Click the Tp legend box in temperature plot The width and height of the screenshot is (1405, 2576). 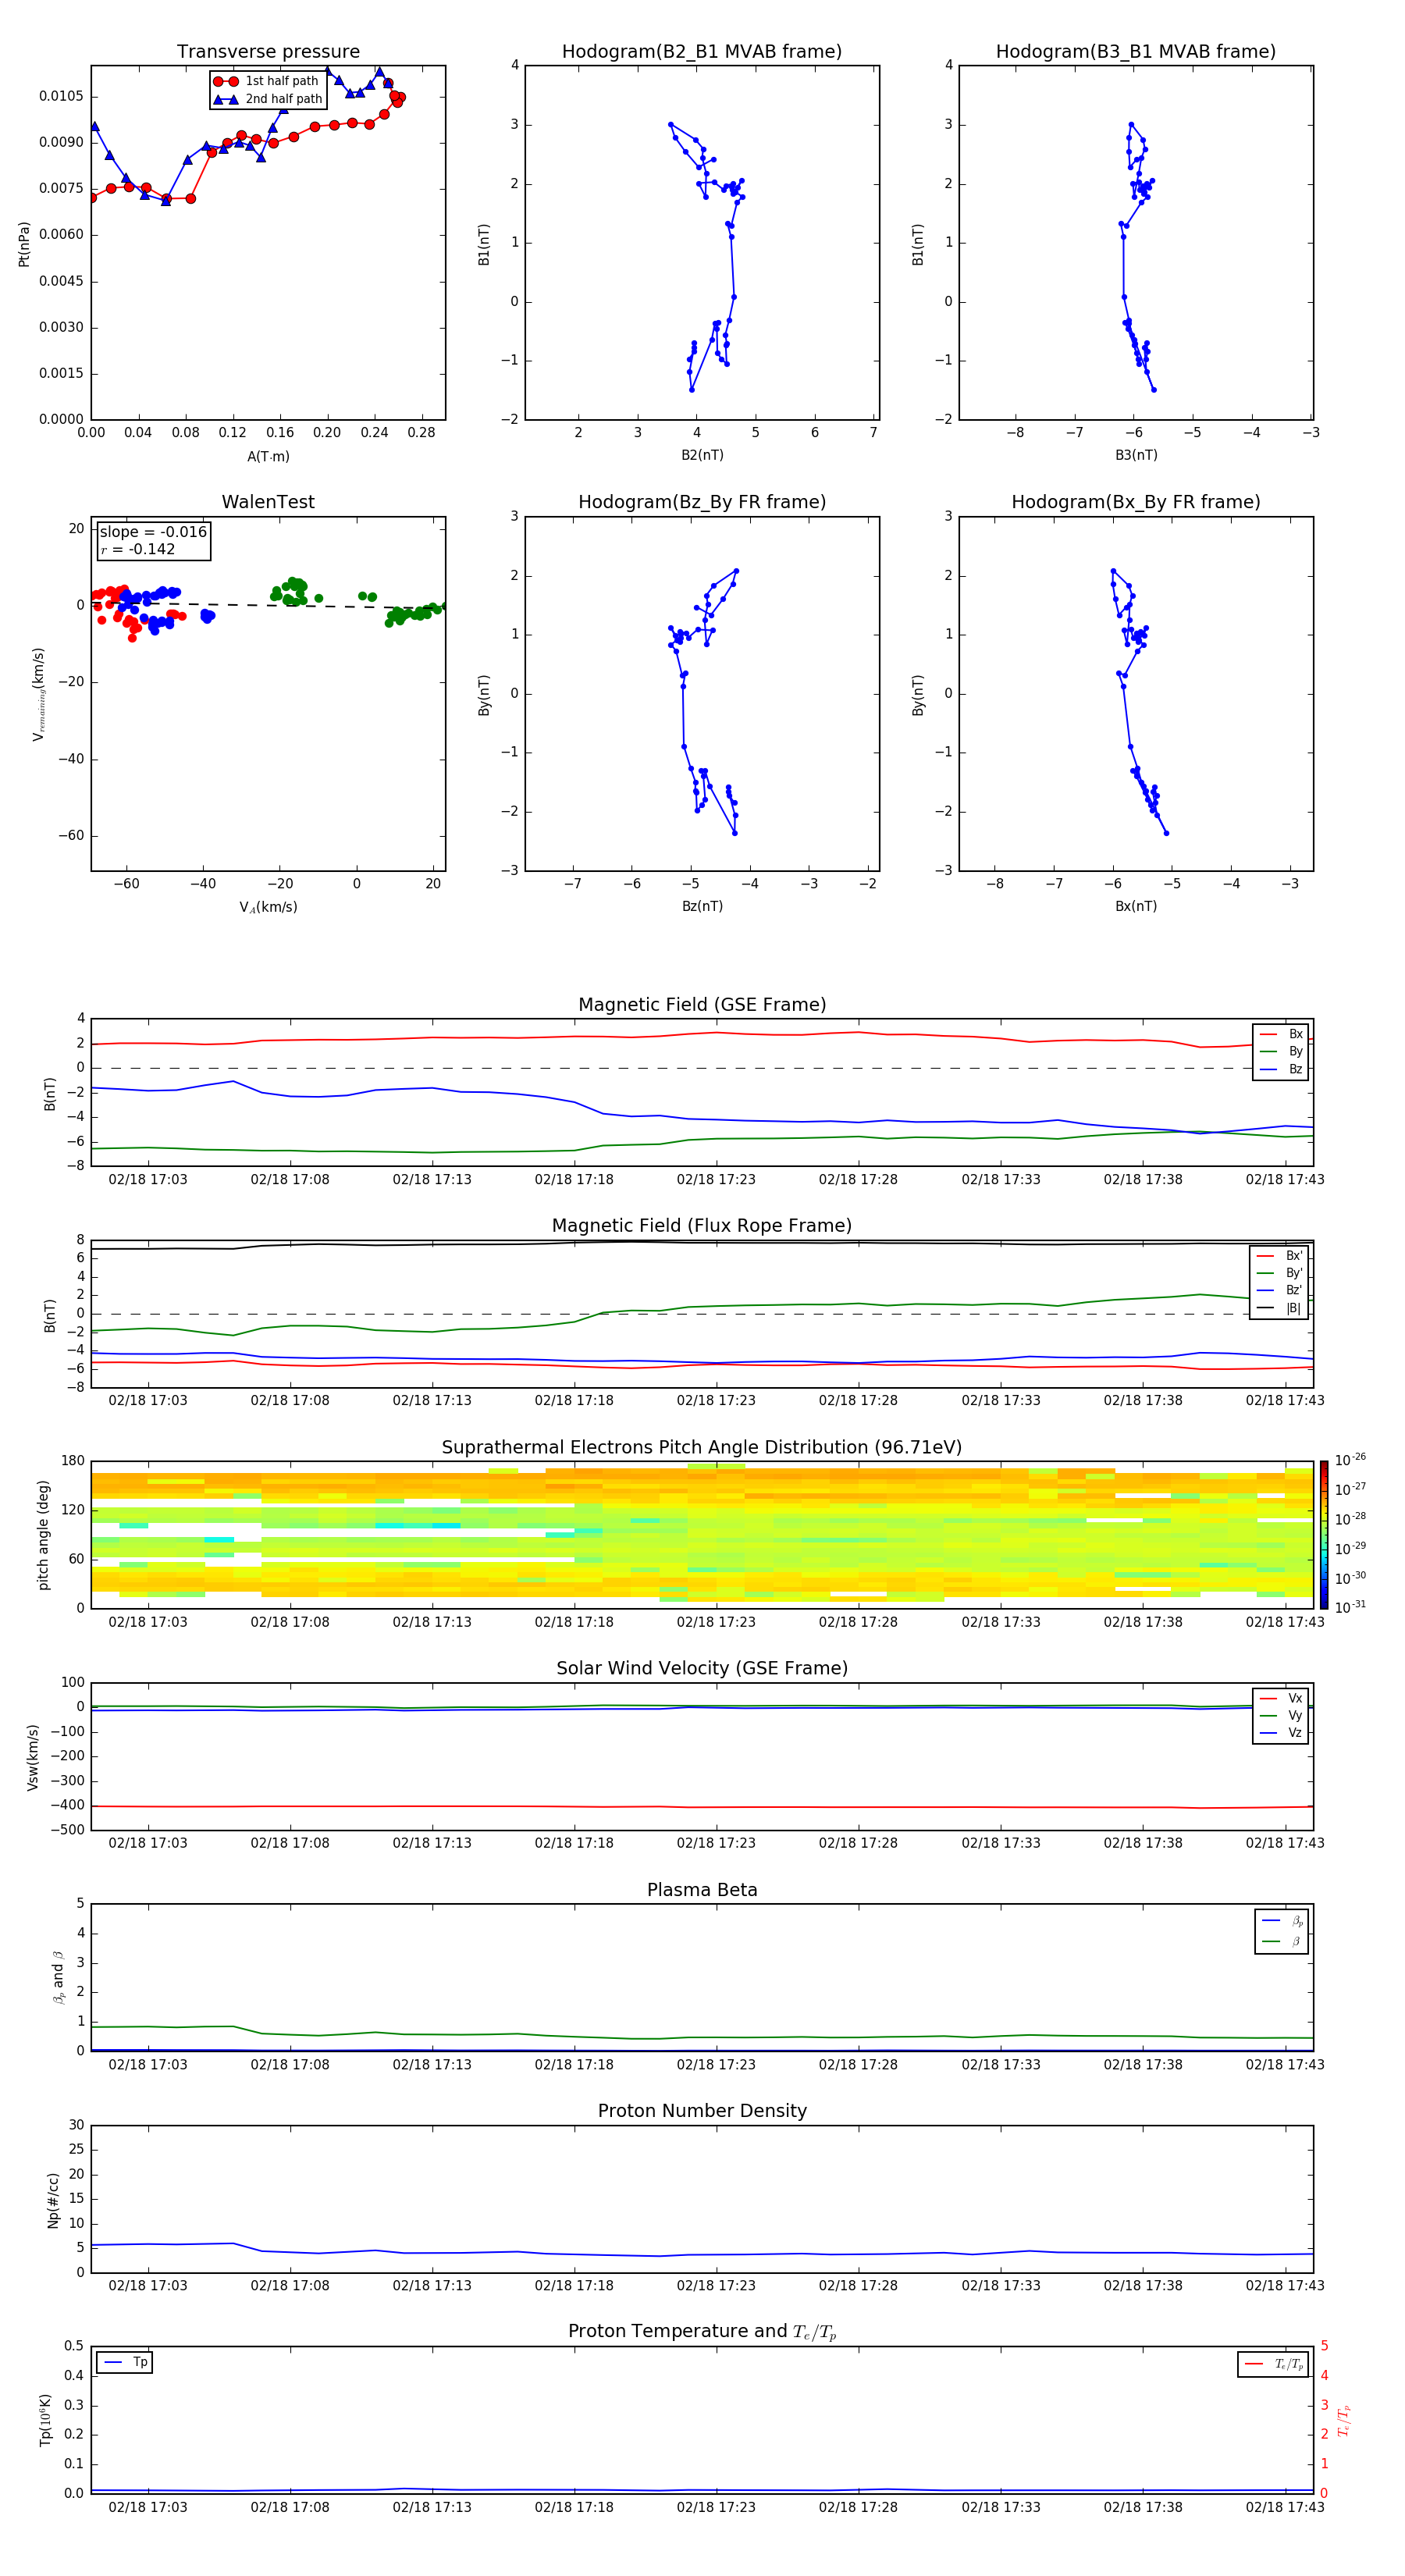click(x=124, y=2362)
